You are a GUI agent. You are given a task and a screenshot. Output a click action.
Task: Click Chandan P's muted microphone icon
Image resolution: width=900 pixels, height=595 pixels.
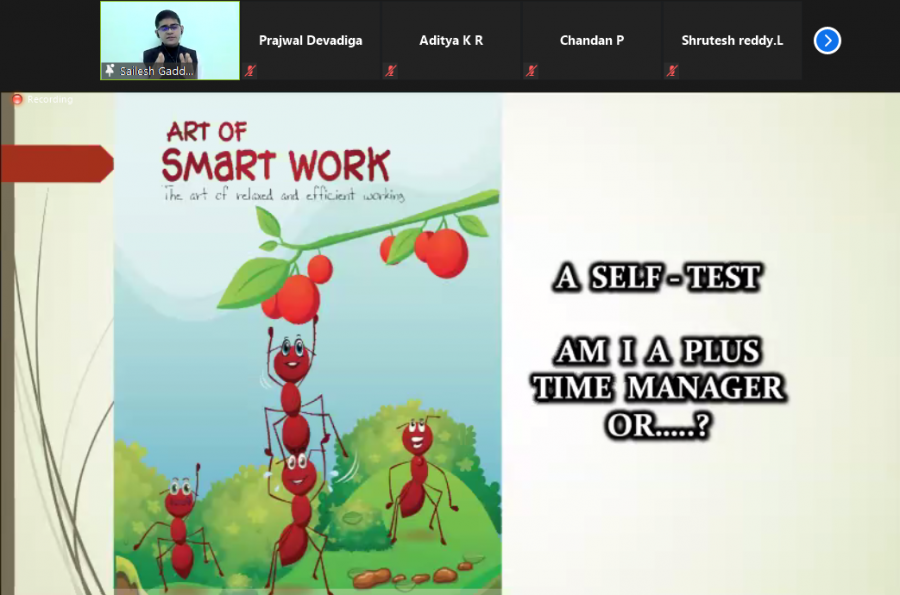click(x=531, y=71)
